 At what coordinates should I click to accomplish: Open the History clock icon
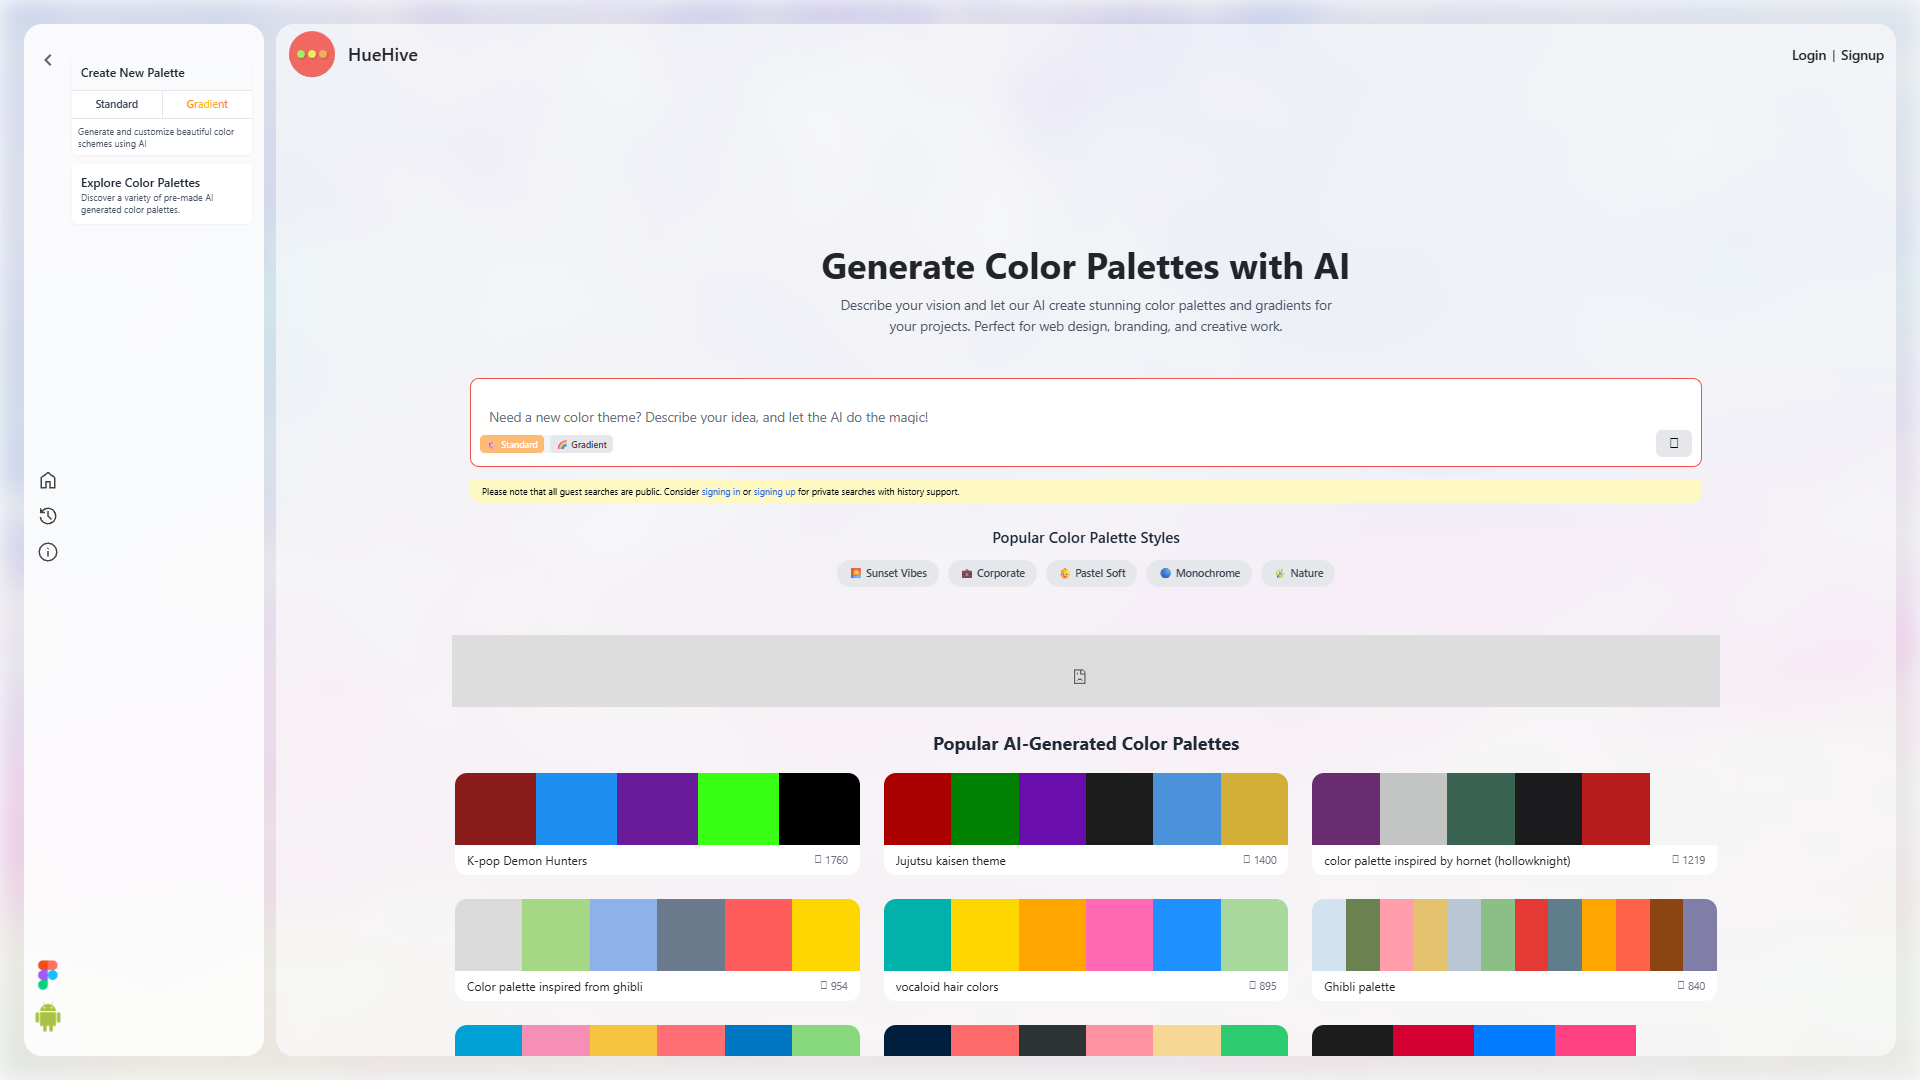[48, 516]
